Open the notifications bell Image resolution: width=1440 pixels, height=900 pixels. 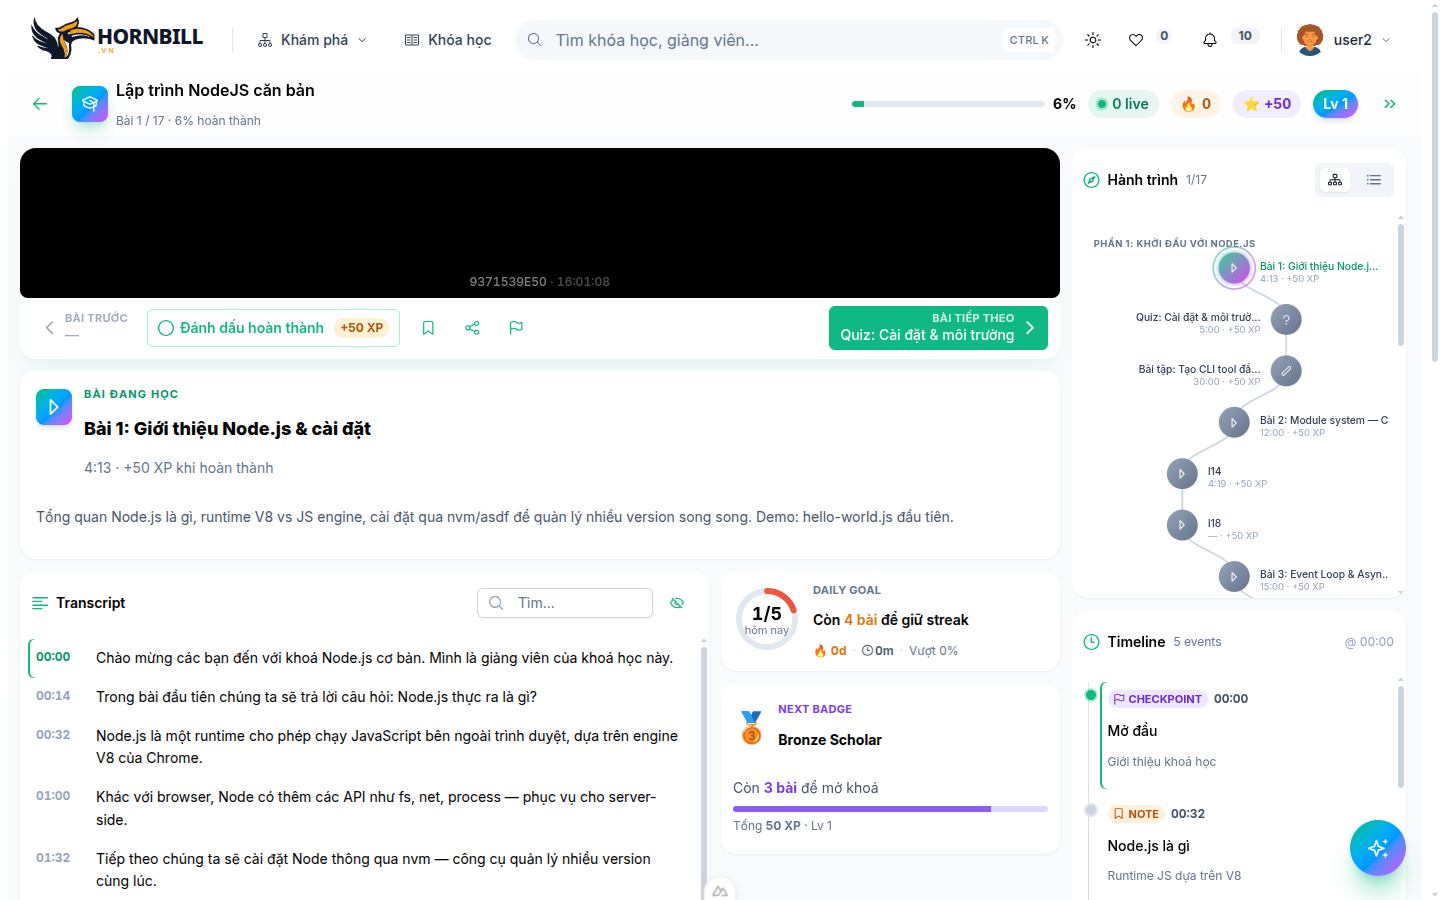[1210, 40]
